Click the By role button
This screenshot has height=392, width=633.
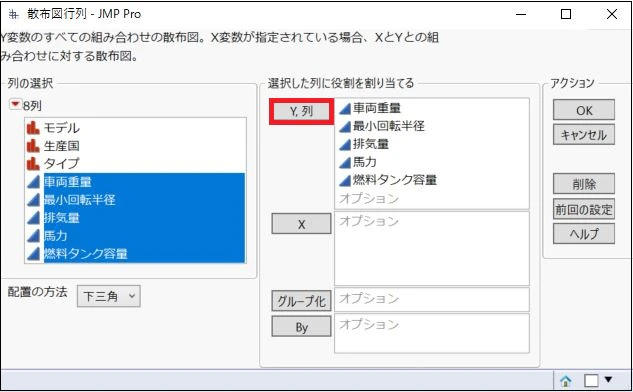click(302, 327)
